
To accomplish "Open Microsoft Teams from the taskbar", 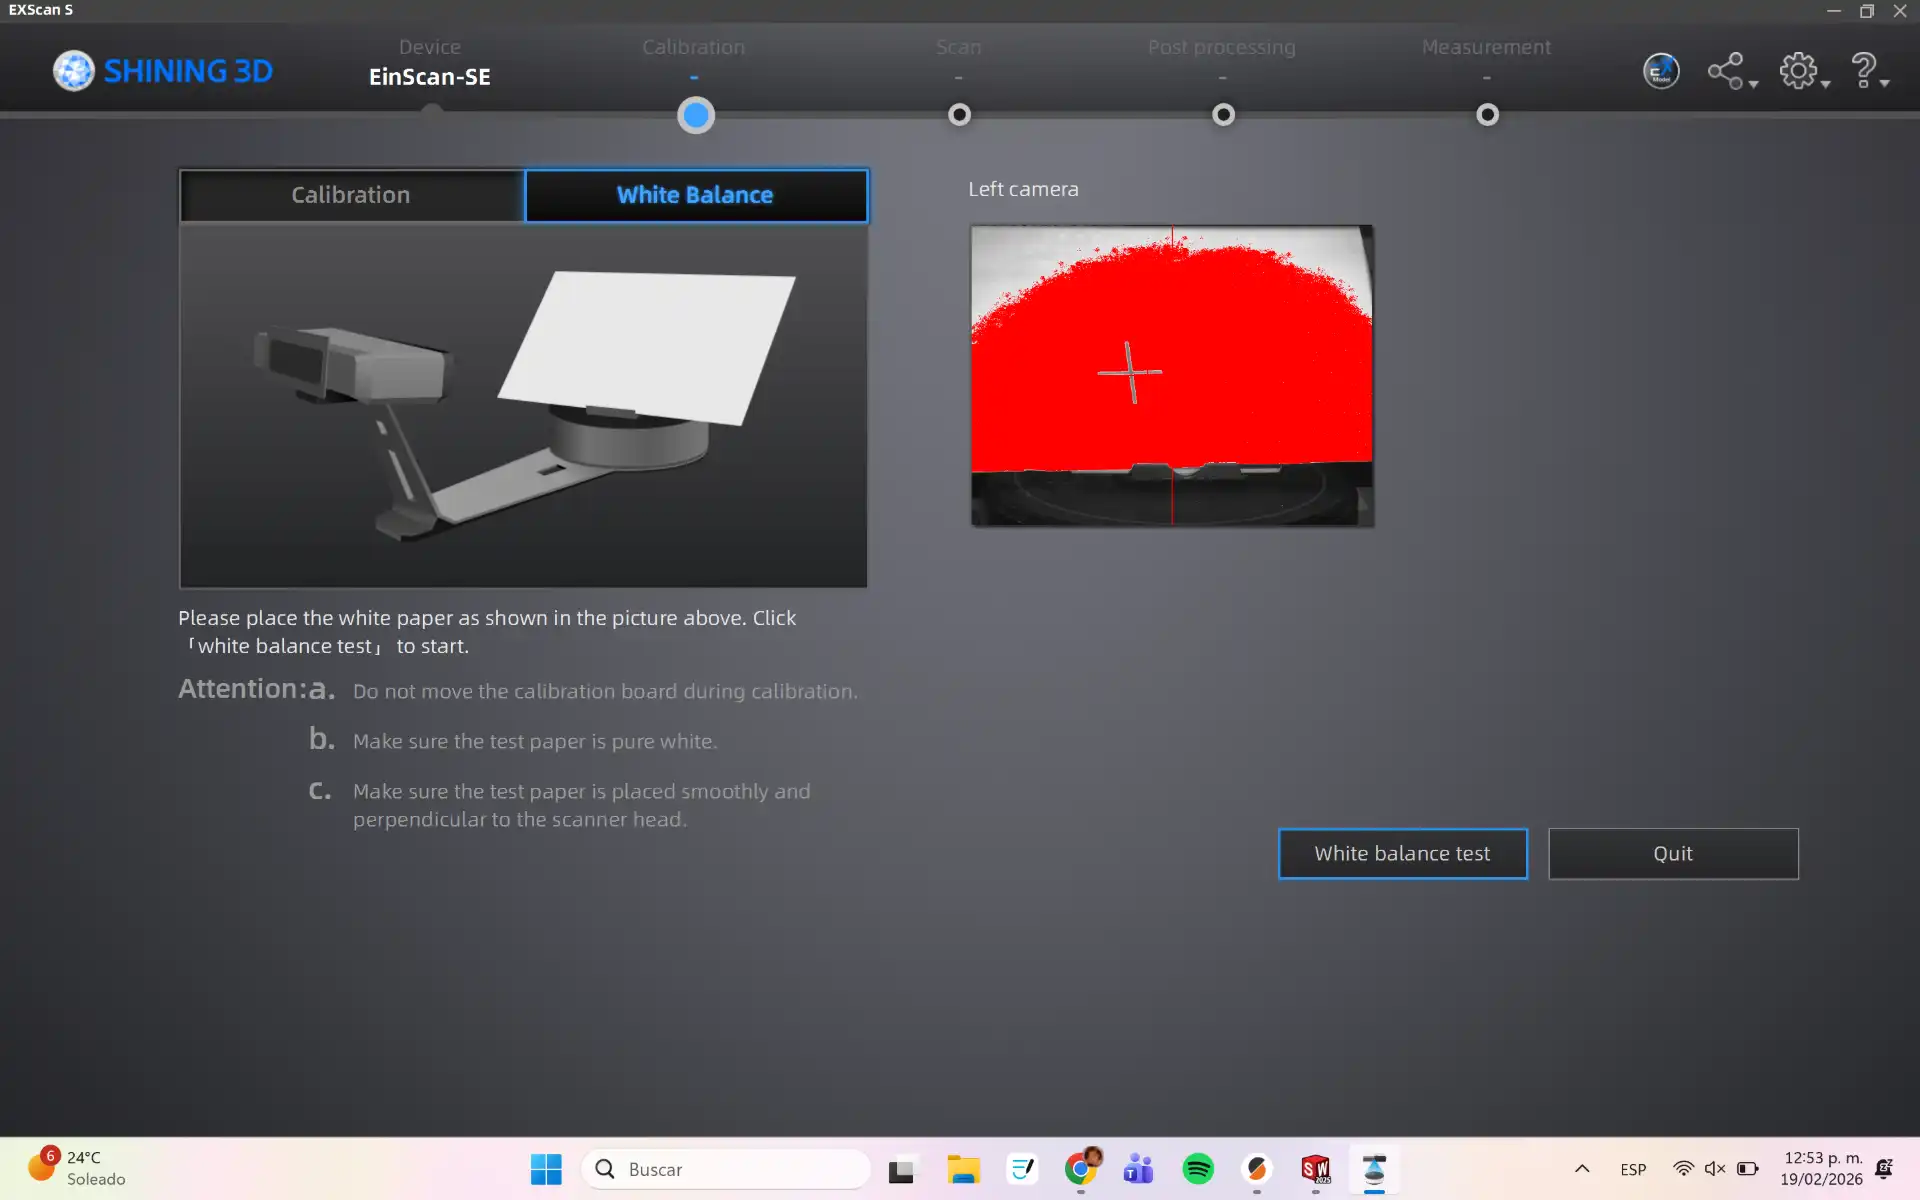I will pos(1138,1168).
